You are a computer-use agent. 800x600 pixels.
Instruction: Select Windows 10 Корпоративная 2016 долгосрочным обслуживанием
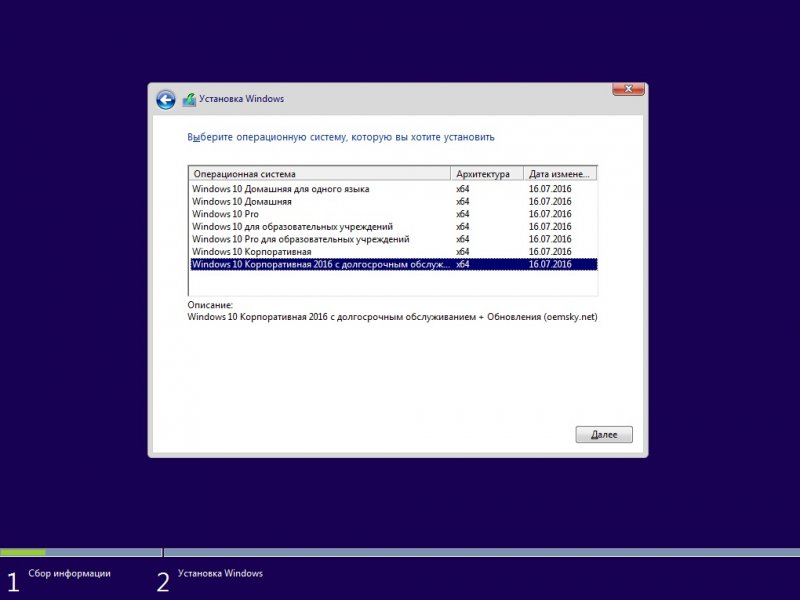point(393,264)
